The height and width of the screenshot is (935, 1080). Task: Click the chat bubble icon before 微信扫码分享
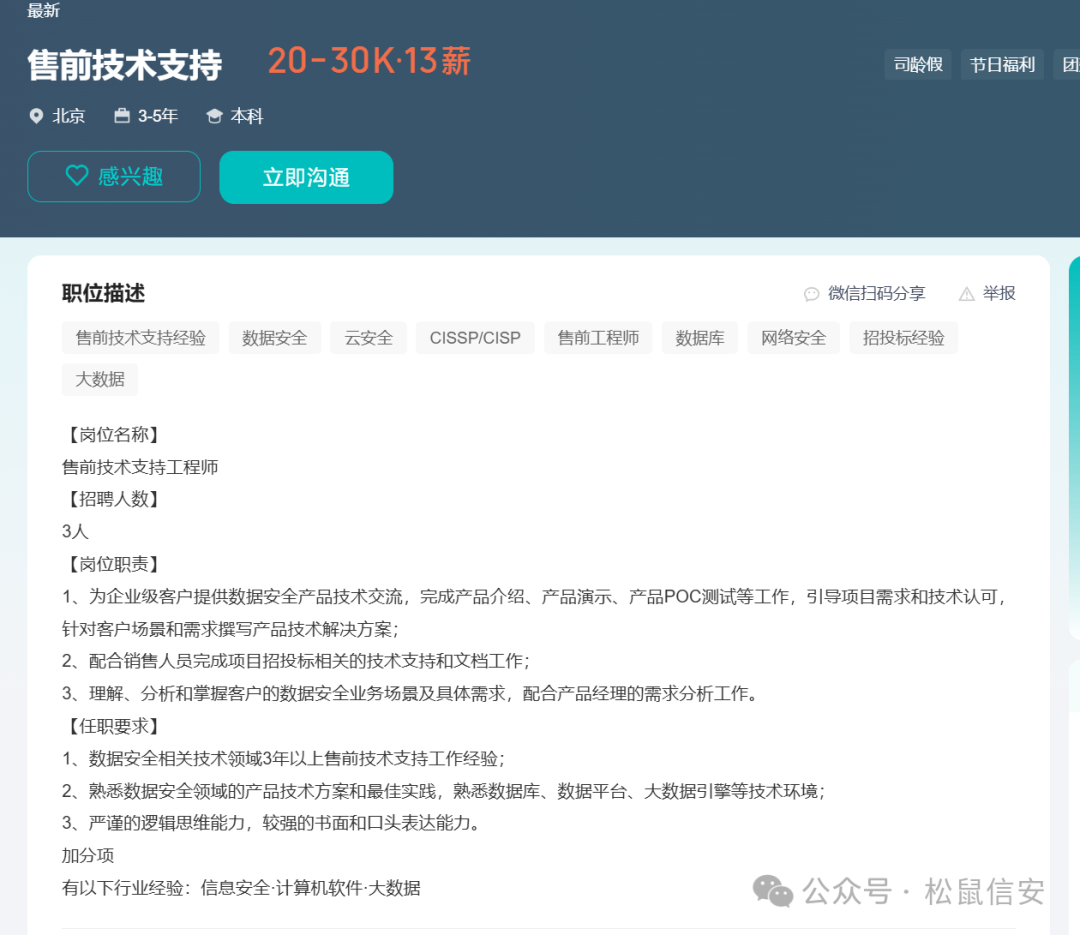(x=811, y=293)
